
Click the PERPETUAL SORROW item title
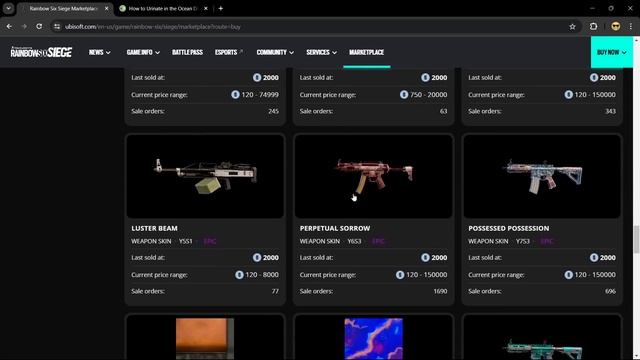click(335, 228)
